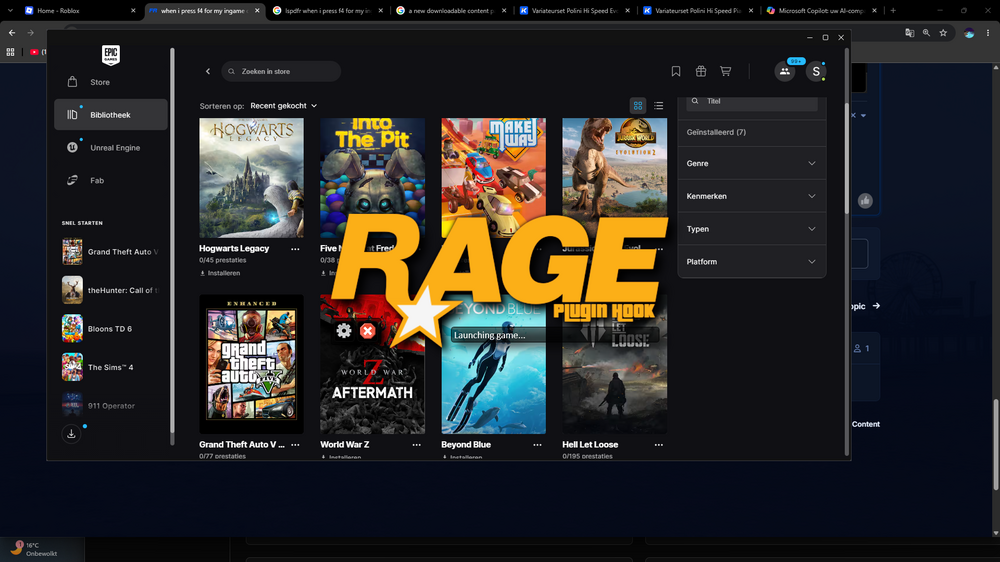Switch to a new downloadable content tab

451,11
